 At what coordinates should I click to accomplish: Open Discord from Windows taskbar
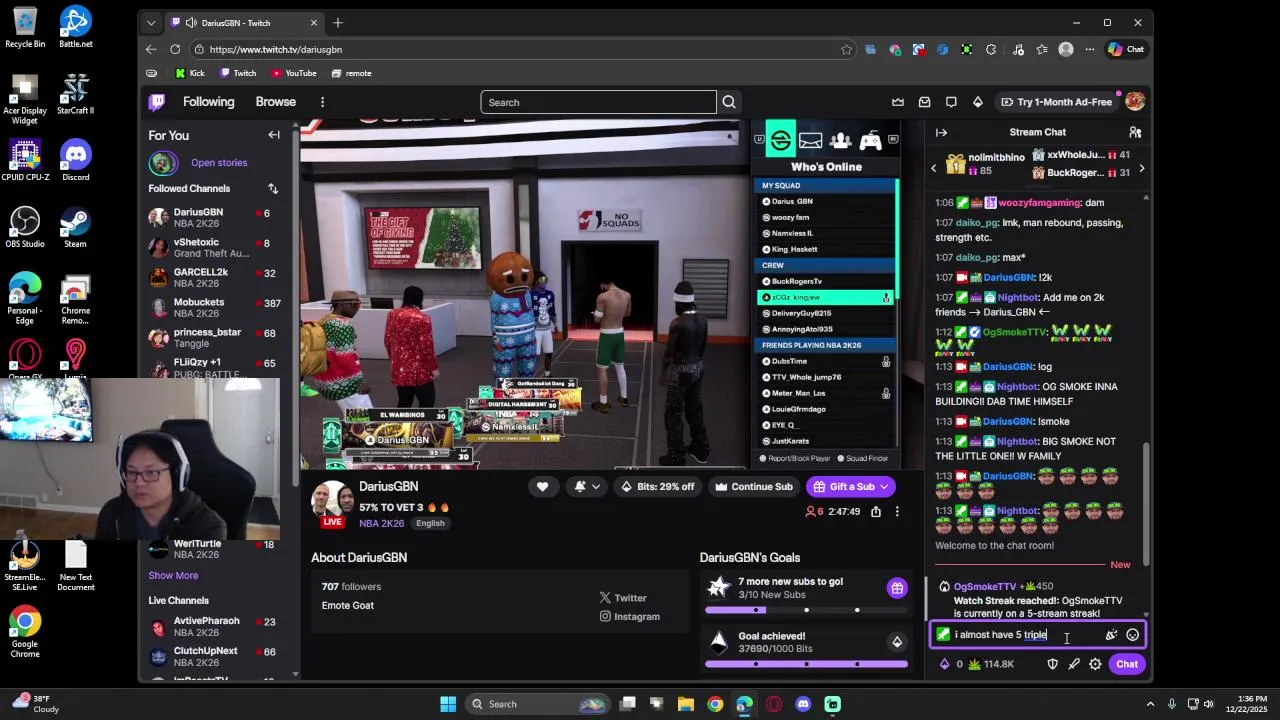coord(803,704)
